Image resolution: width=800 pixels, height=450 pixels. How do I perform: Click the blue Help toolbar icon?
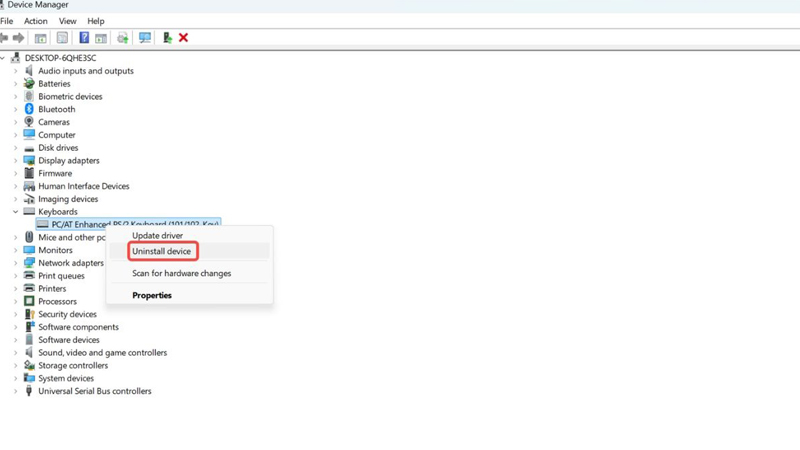point(84,38)
